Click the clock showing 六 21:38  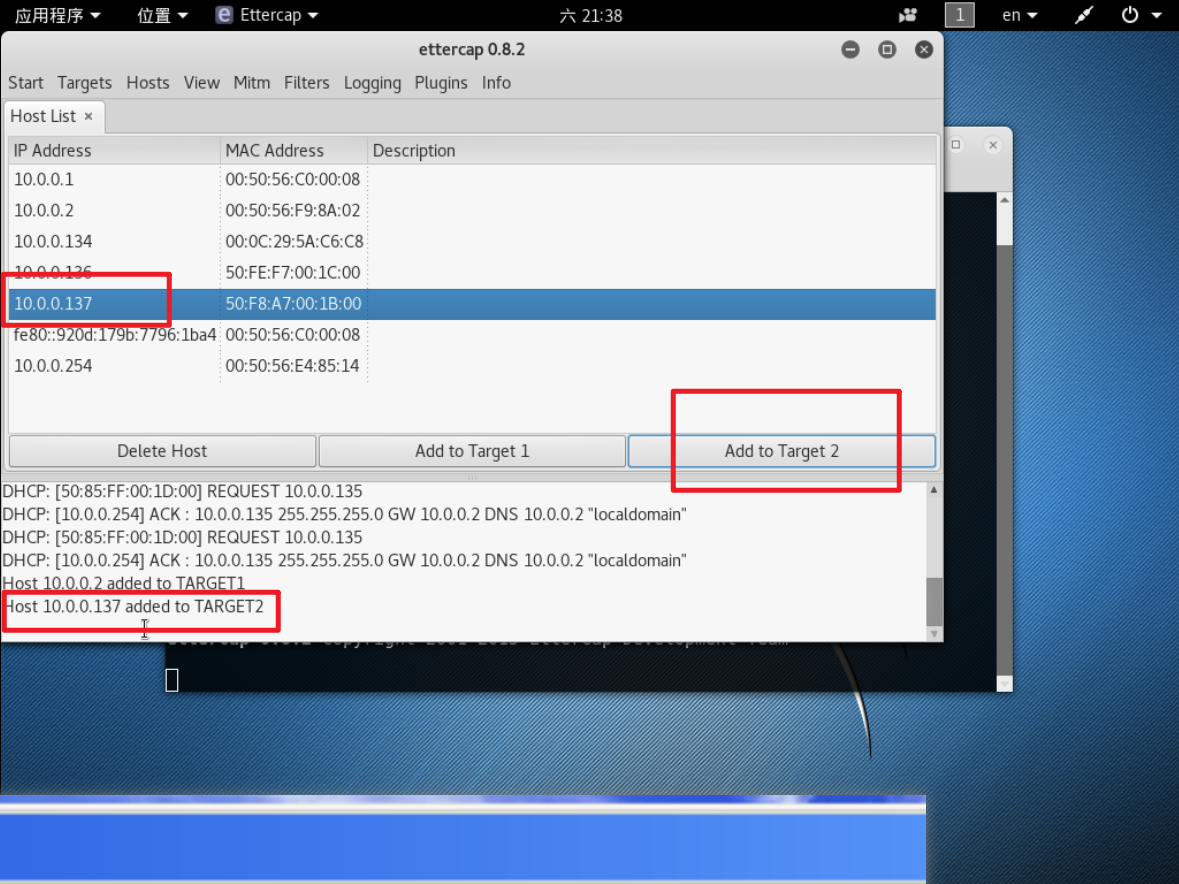click(x=591, y=15)
